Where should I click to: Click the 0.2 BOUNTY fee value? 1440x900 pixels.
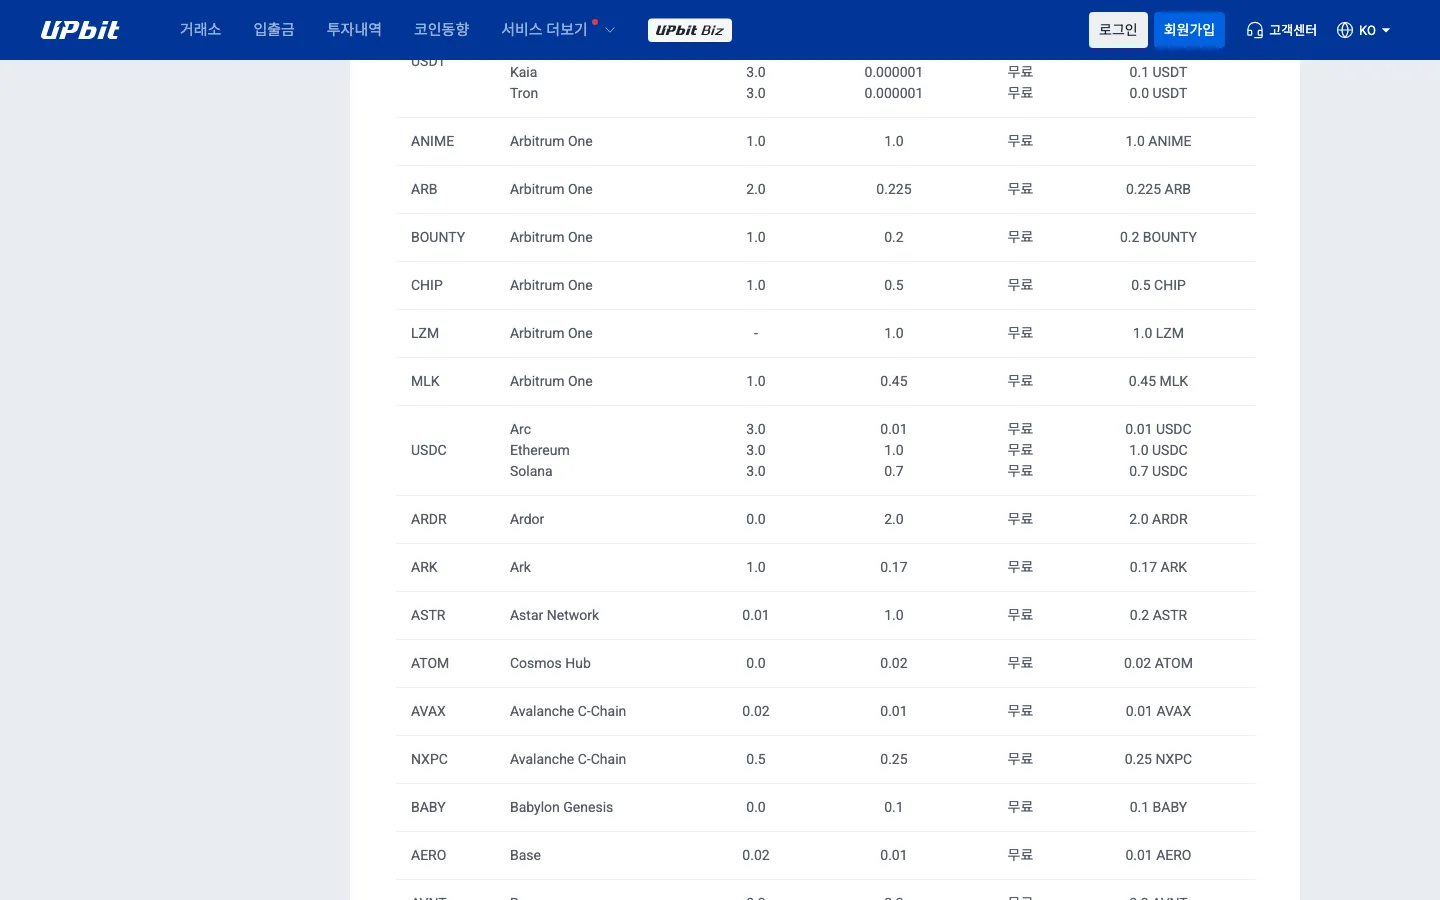(1158, 237)
